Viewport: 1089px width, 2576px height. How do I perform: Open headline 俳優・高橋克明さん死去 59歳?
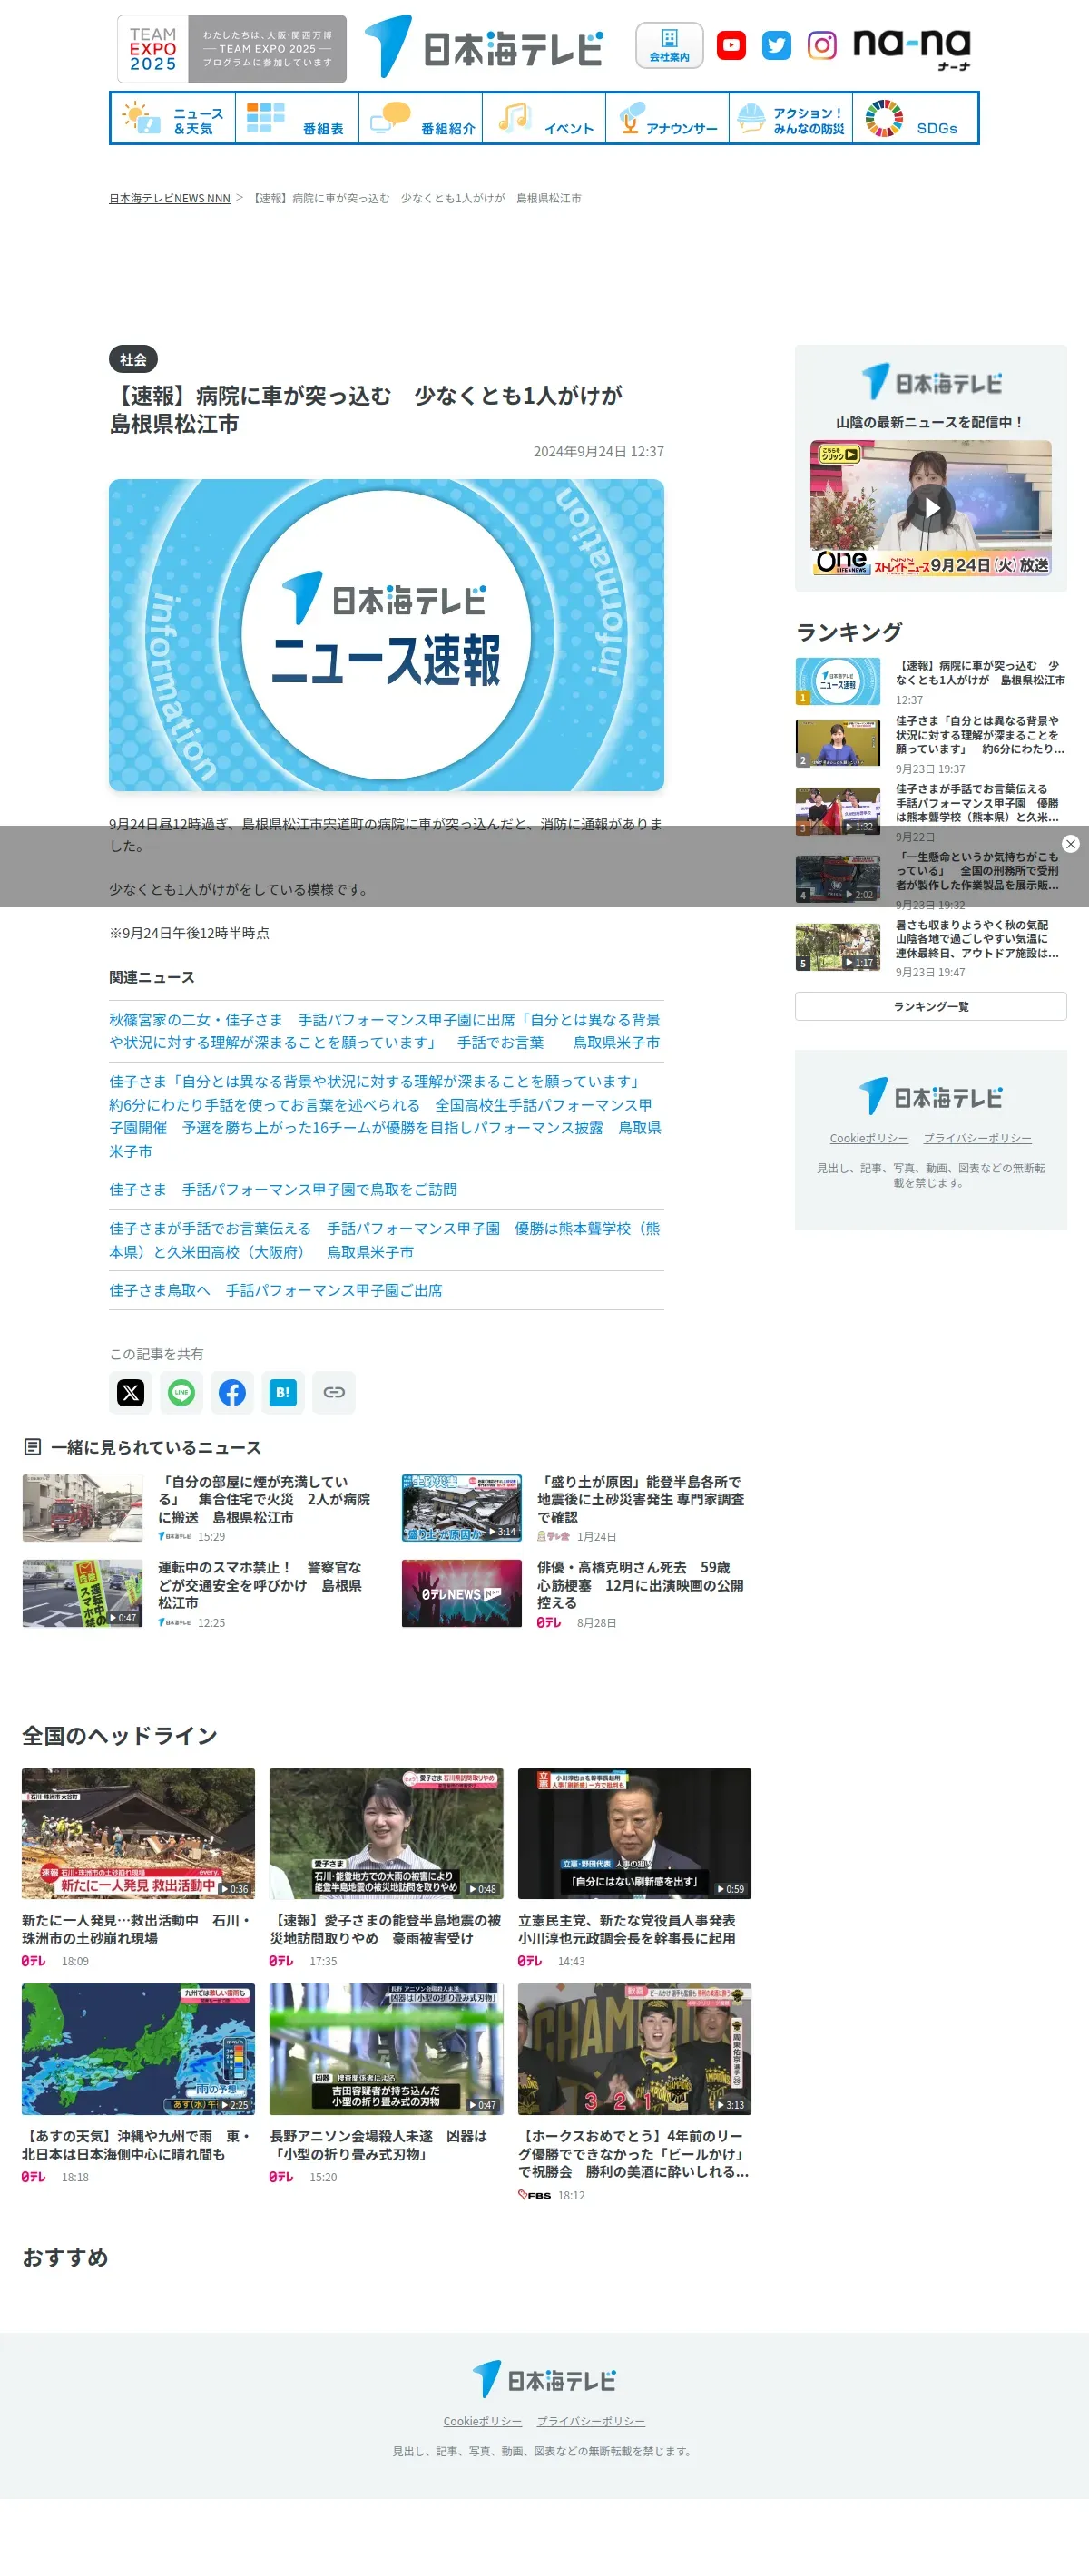(x=641, y=1585)
